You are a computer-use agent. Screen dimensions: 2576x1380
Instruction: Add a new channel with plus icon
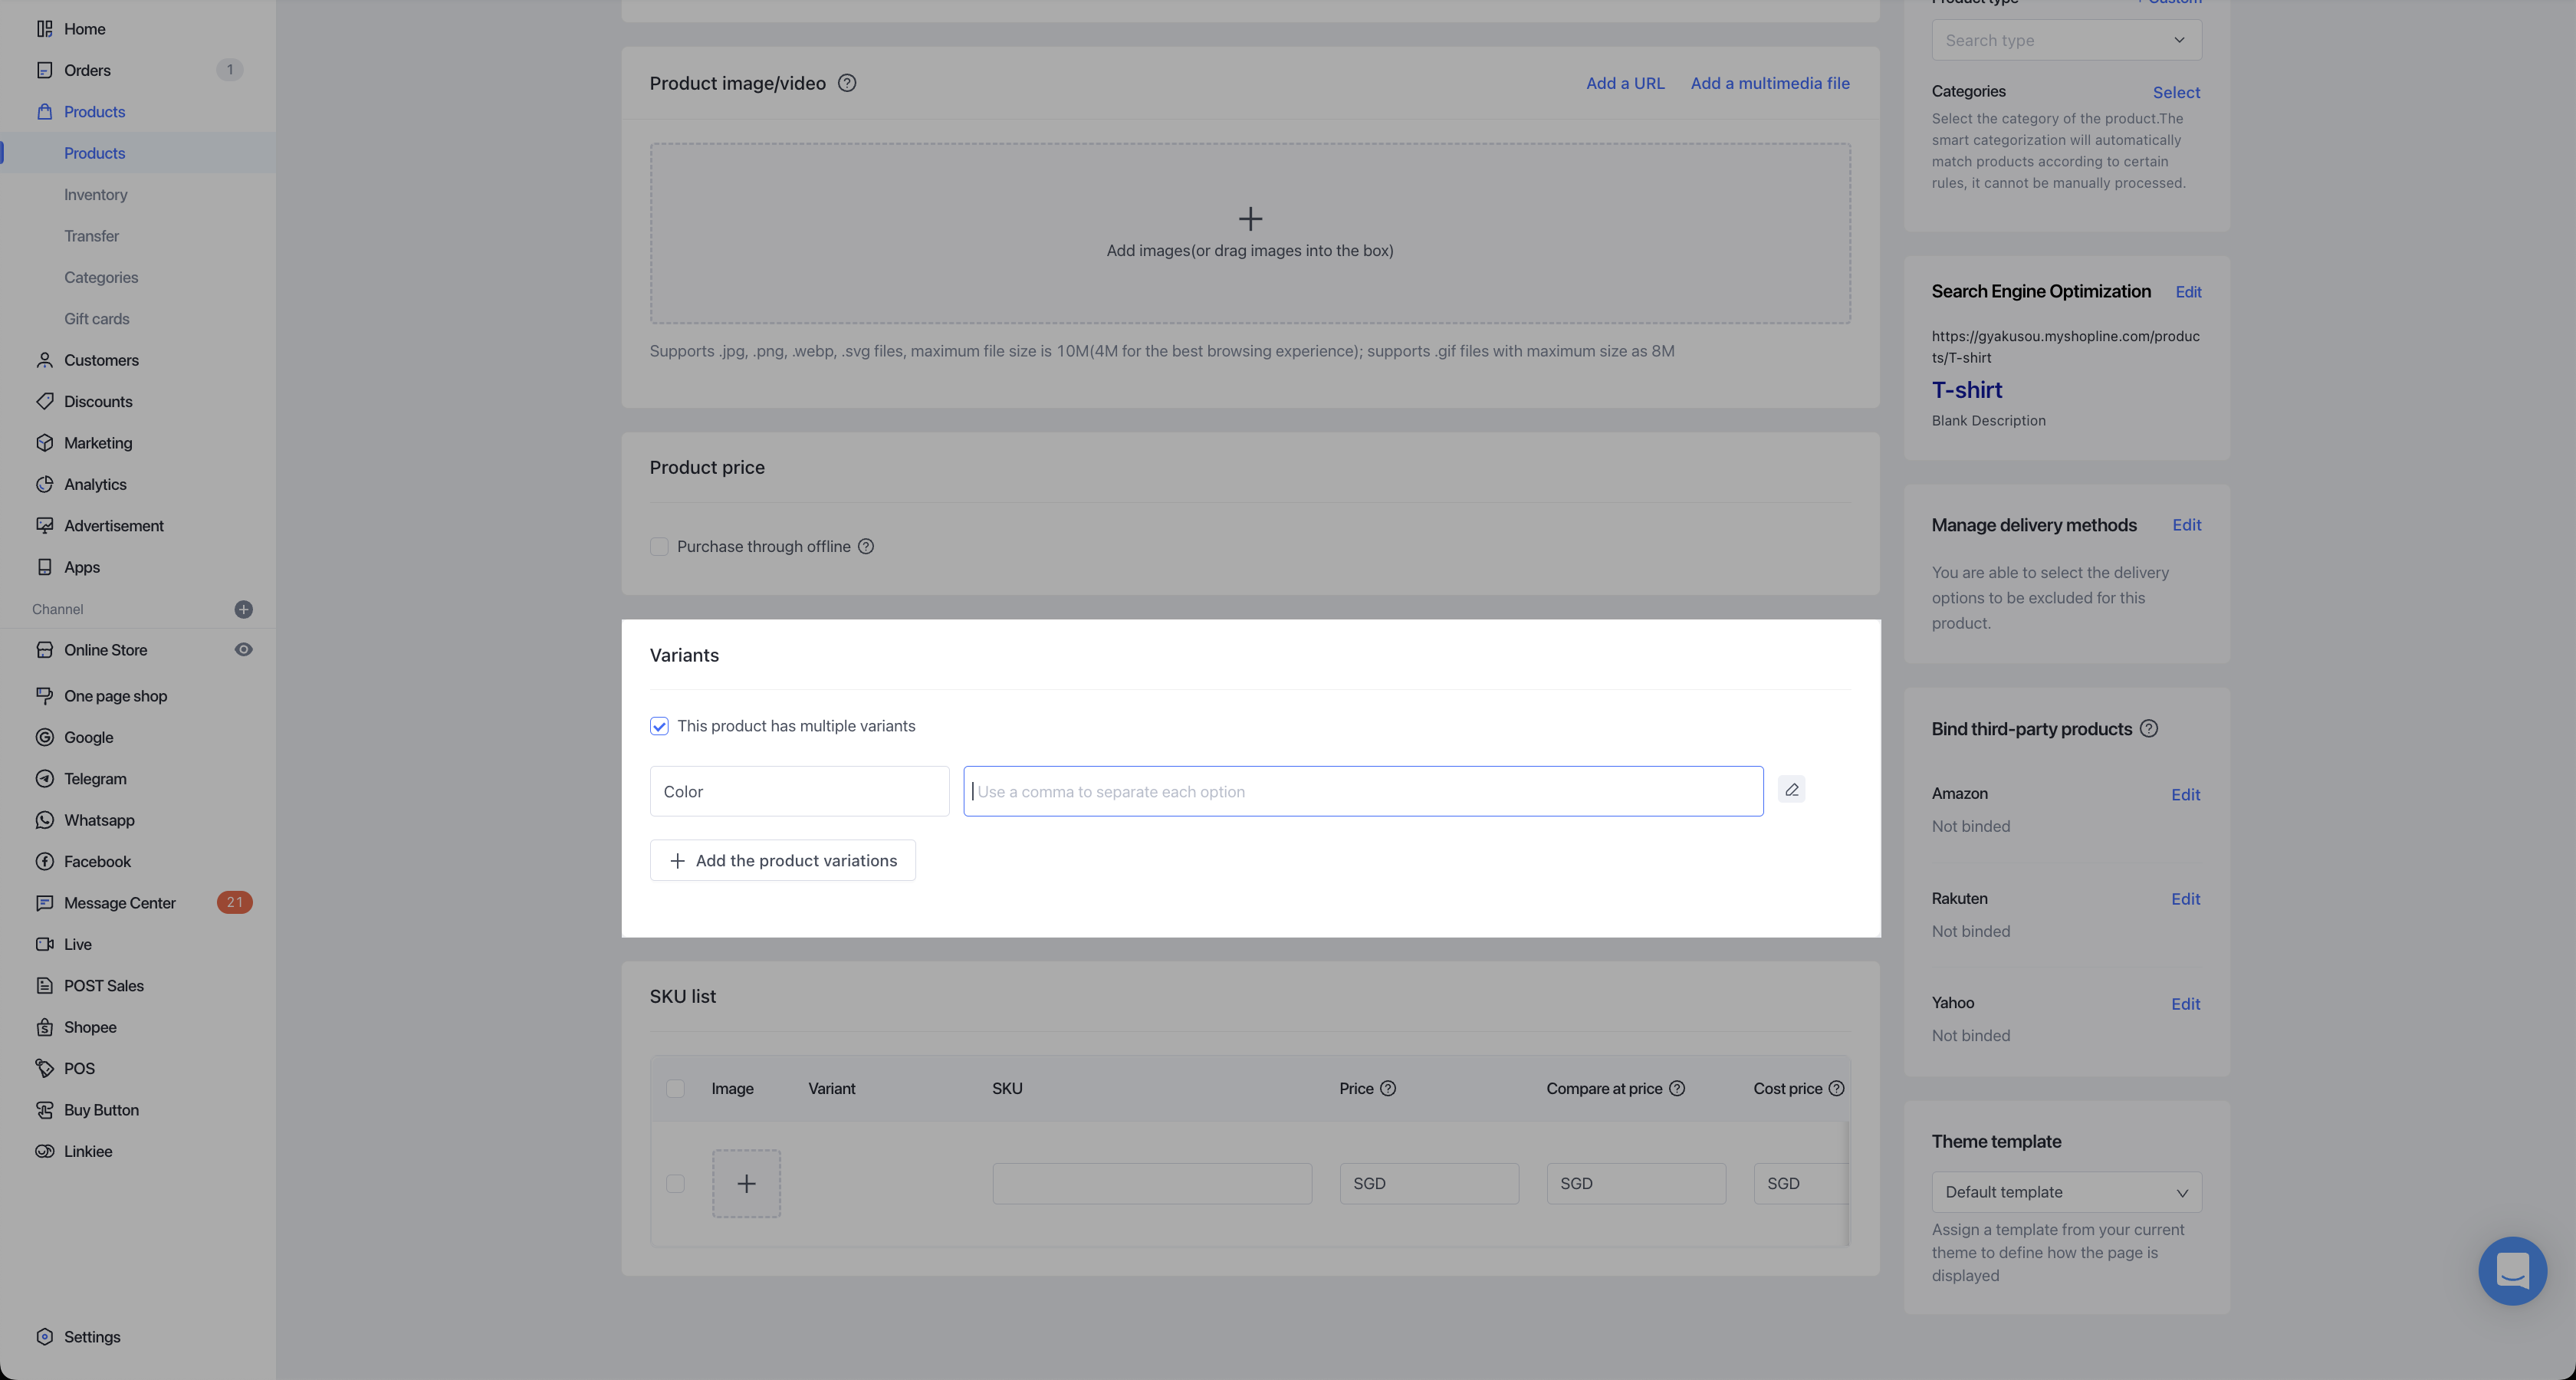pyautogui.click(x=243, y=609)
